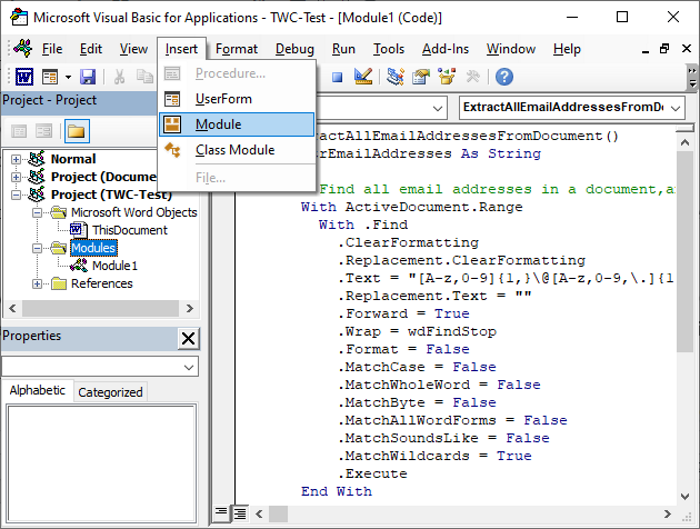This screenshot has height=529, width=700.
Task: Click the View Microsoft Word toolbar icon
Action: point(24,77)
